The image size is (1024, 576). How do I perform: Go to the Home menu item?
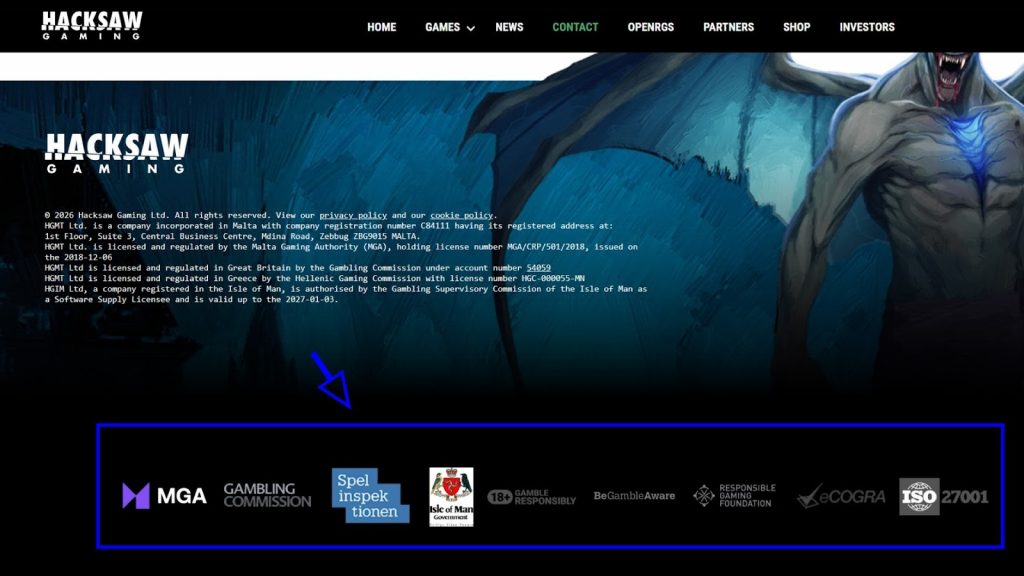pyautogui.click(x=381, y=27)
